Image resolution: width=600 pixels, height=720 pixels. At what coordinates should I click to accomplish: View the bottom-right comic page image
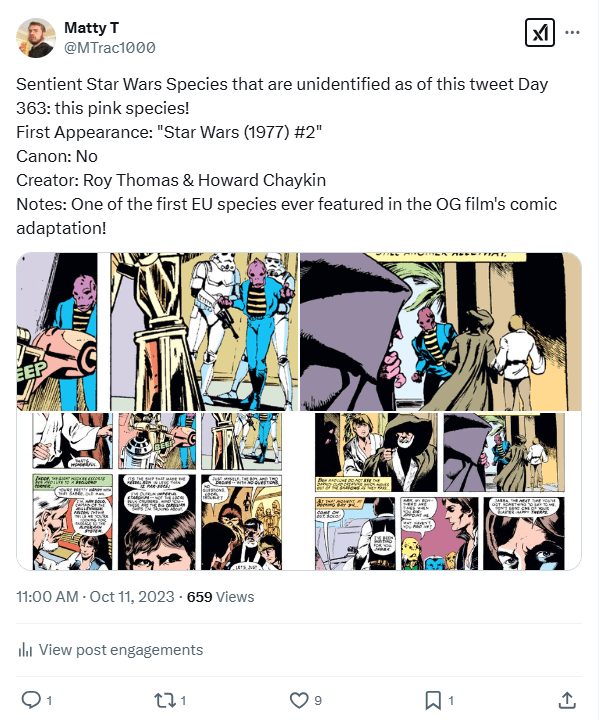point(441,491)
